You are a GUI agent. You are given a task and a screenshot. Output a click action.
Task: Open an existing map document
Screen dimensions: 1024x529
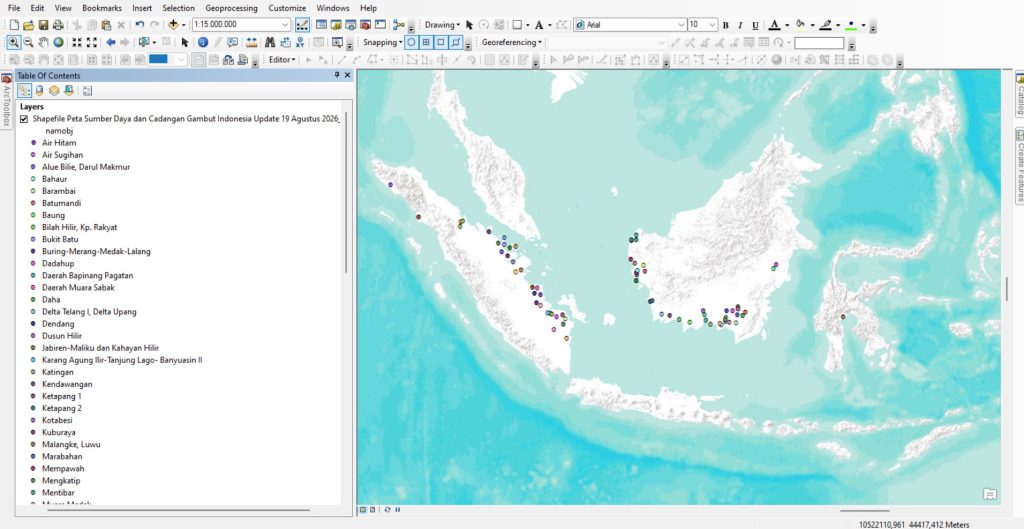pos(28,25)
